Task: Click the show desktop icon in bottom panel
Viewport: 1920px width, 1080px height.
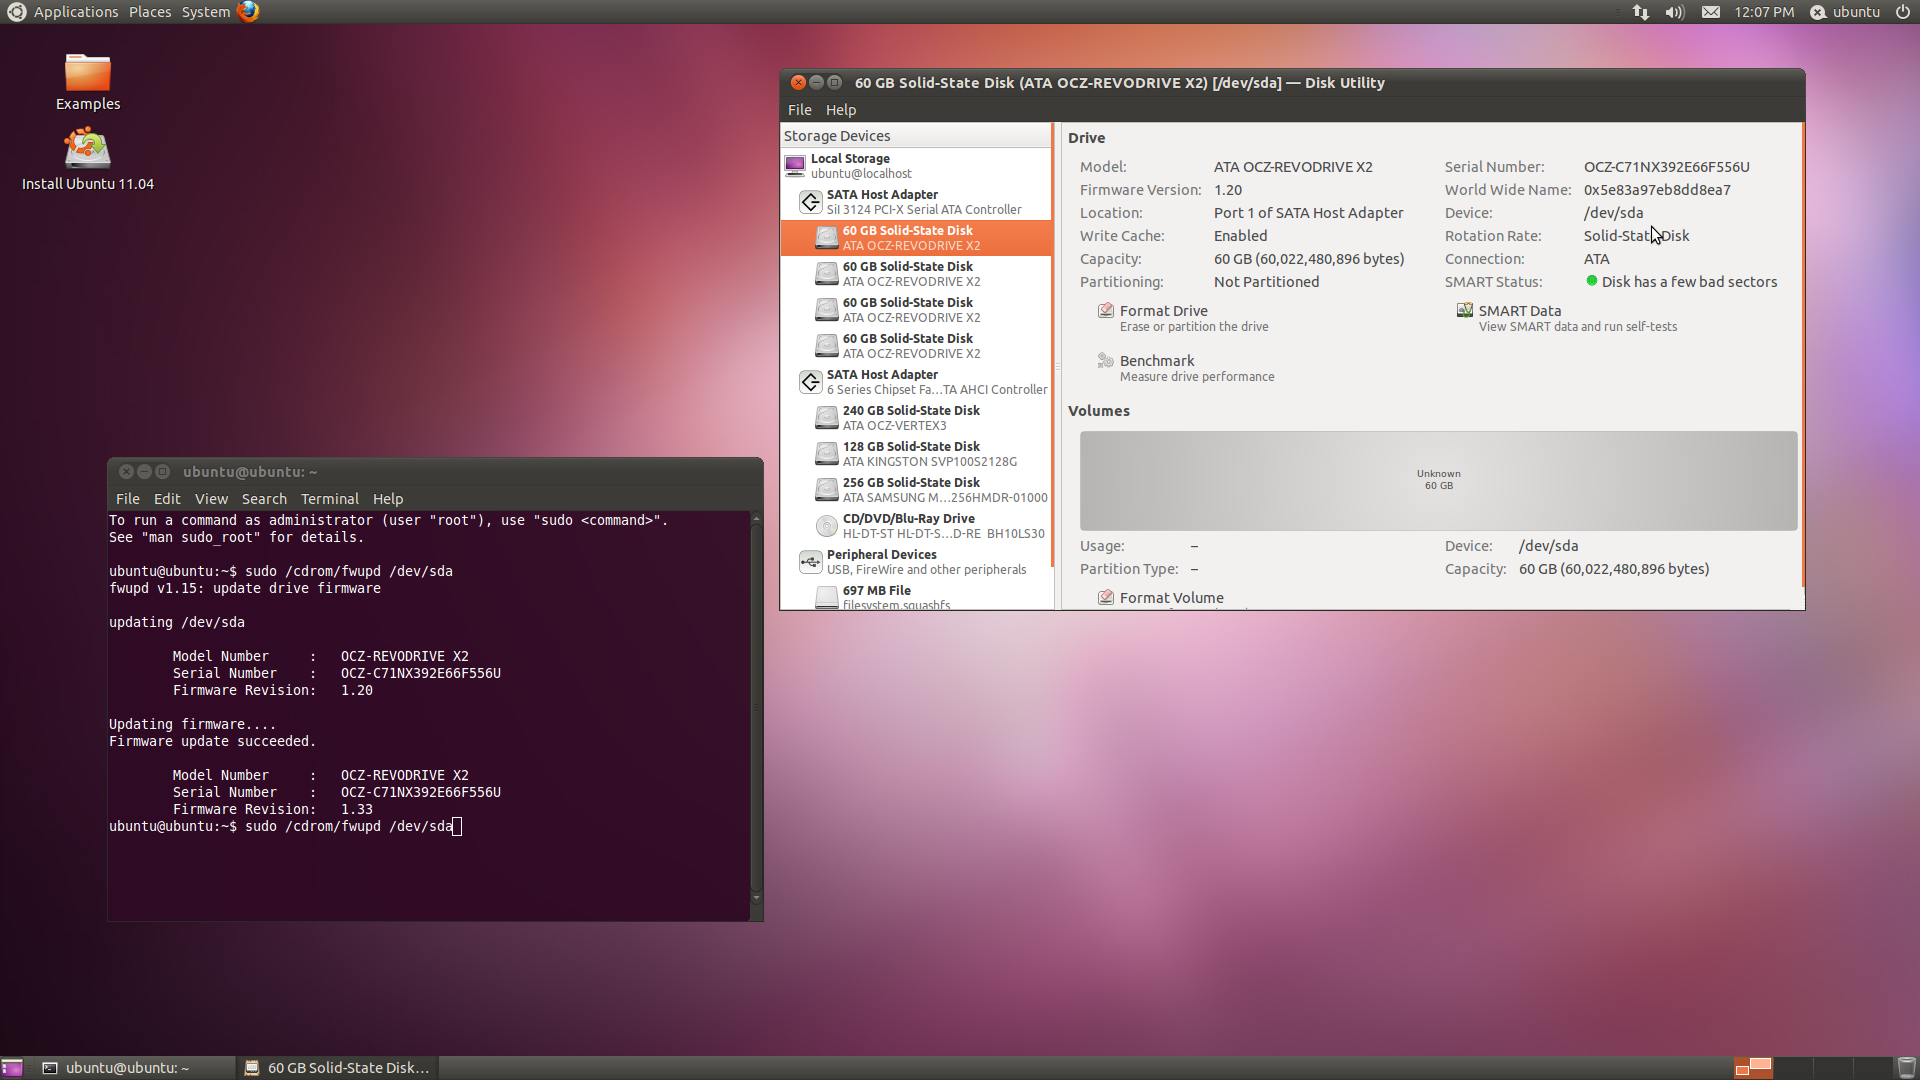Action: point(12,1068)
